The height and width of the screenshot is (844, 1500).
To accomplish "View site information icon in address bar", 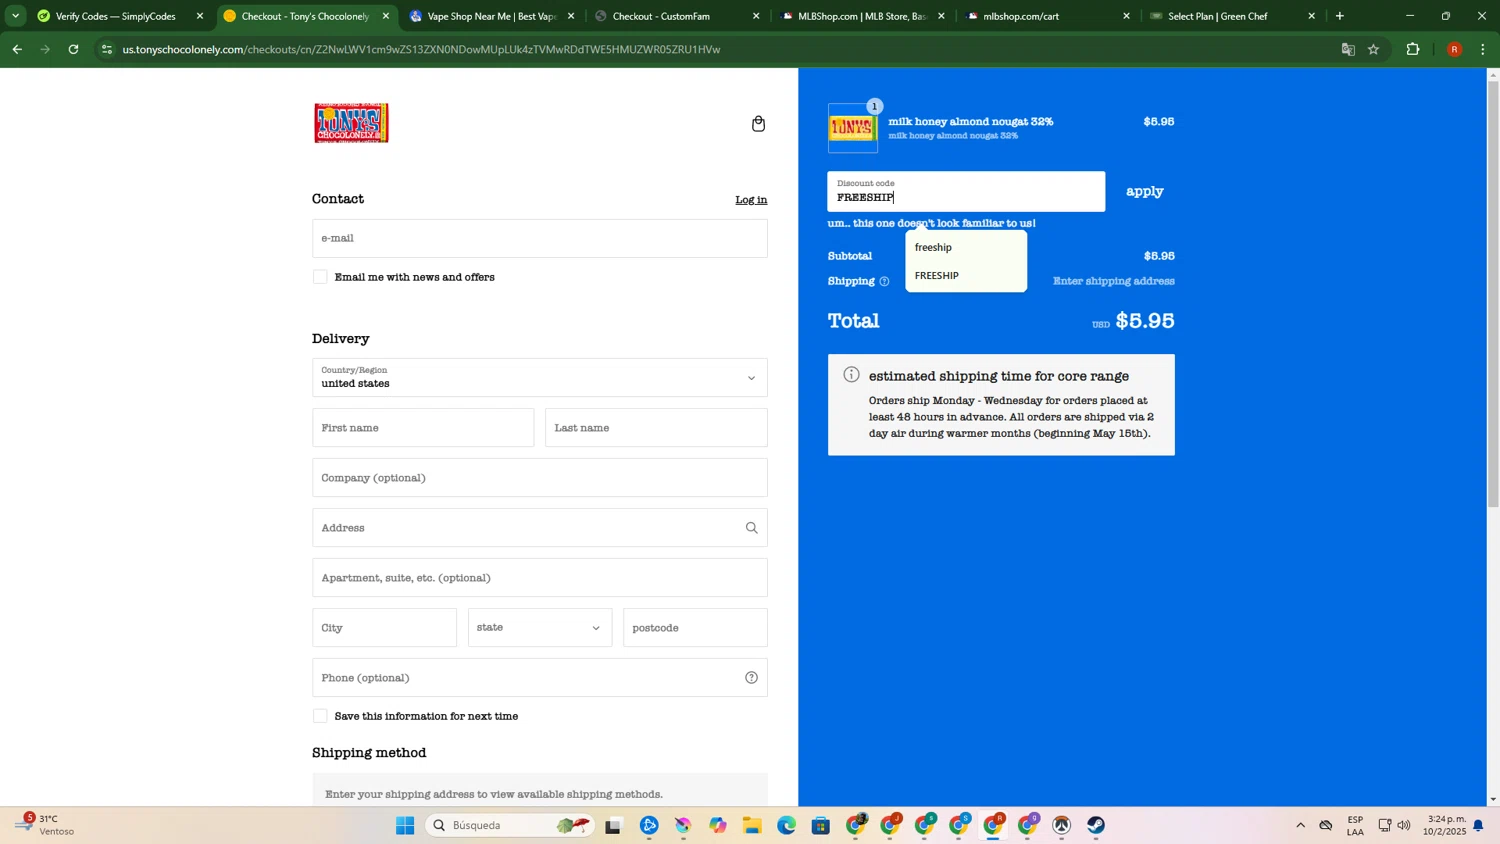I will point(107,49).
